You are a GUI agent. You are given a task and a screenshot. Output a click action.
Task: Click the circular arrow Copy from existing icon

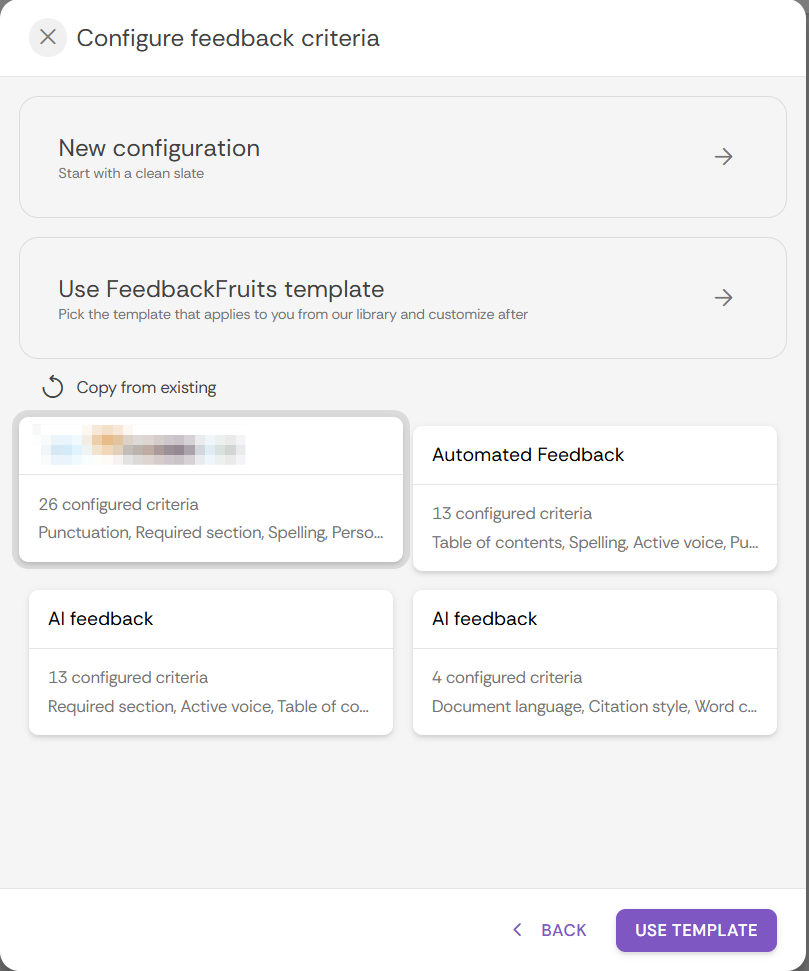point(53,387)
